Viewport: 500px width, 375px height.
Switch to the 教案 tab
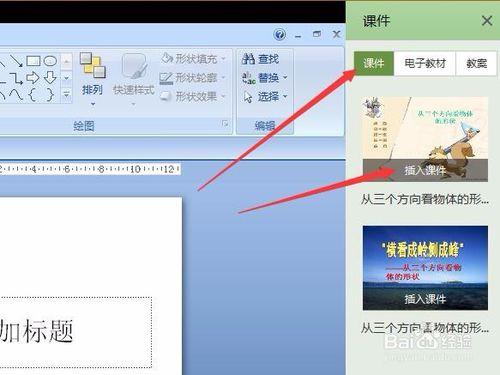click(477, 63)
